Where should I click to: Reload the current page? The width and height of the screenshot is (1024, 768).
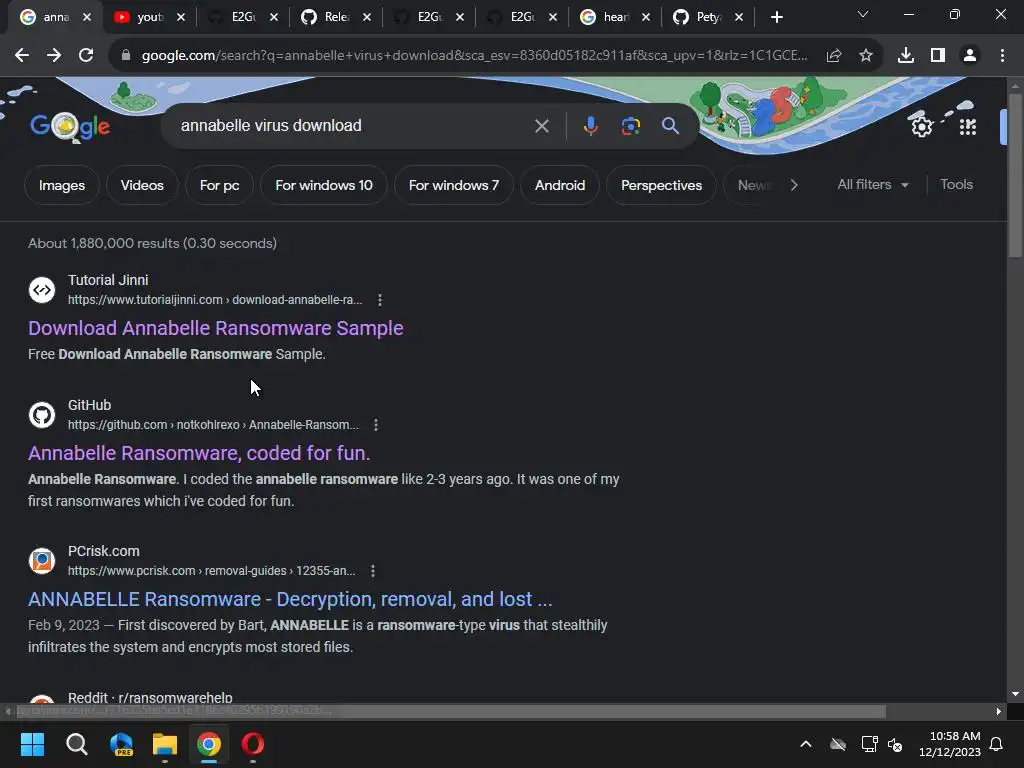(86, 56)
